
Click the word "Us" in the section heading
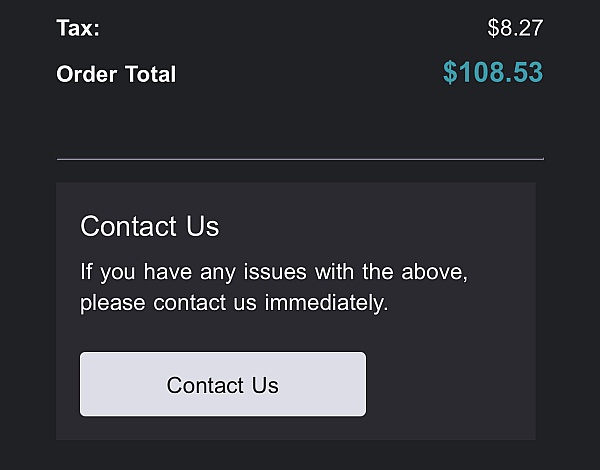coord(200,226)
